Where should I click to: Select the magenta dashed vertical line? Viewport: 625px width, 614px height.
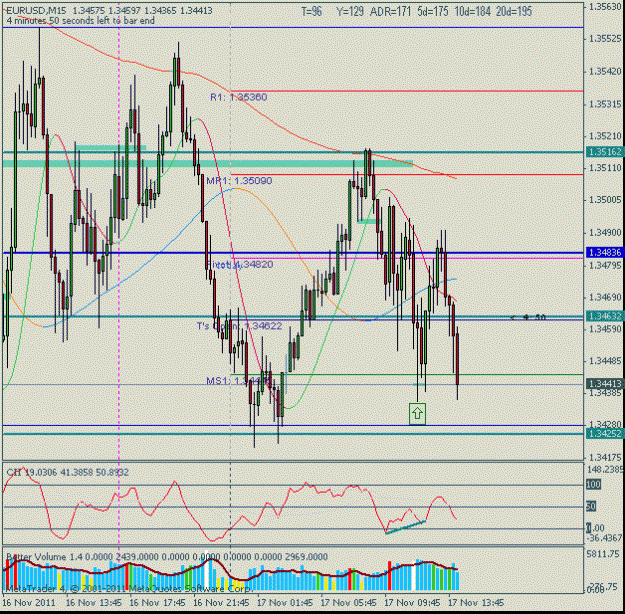tap(119, 279)
